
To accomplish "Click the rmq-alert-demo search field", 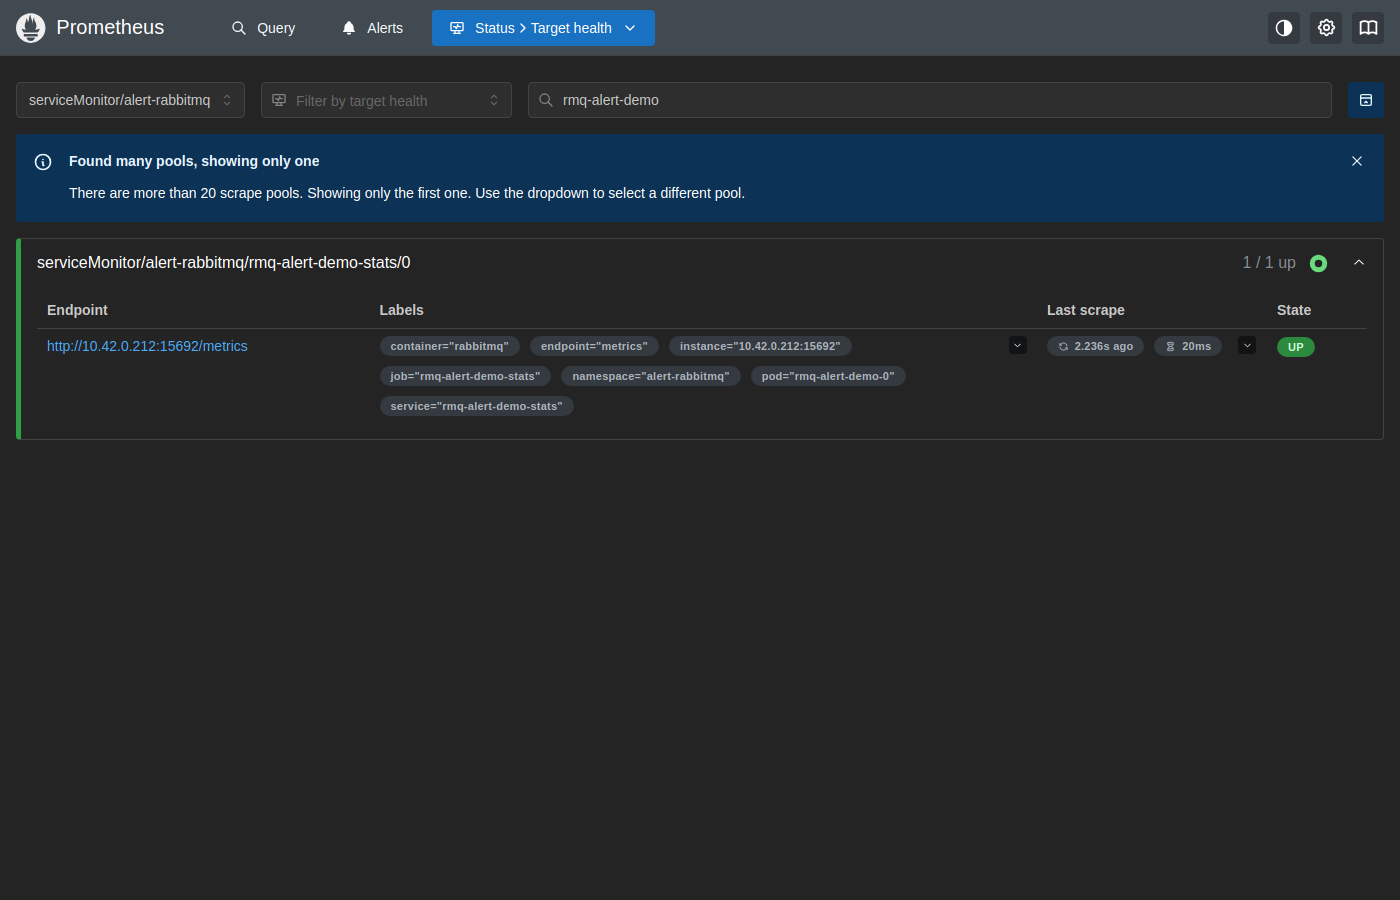I will click(x=930, y=100).
